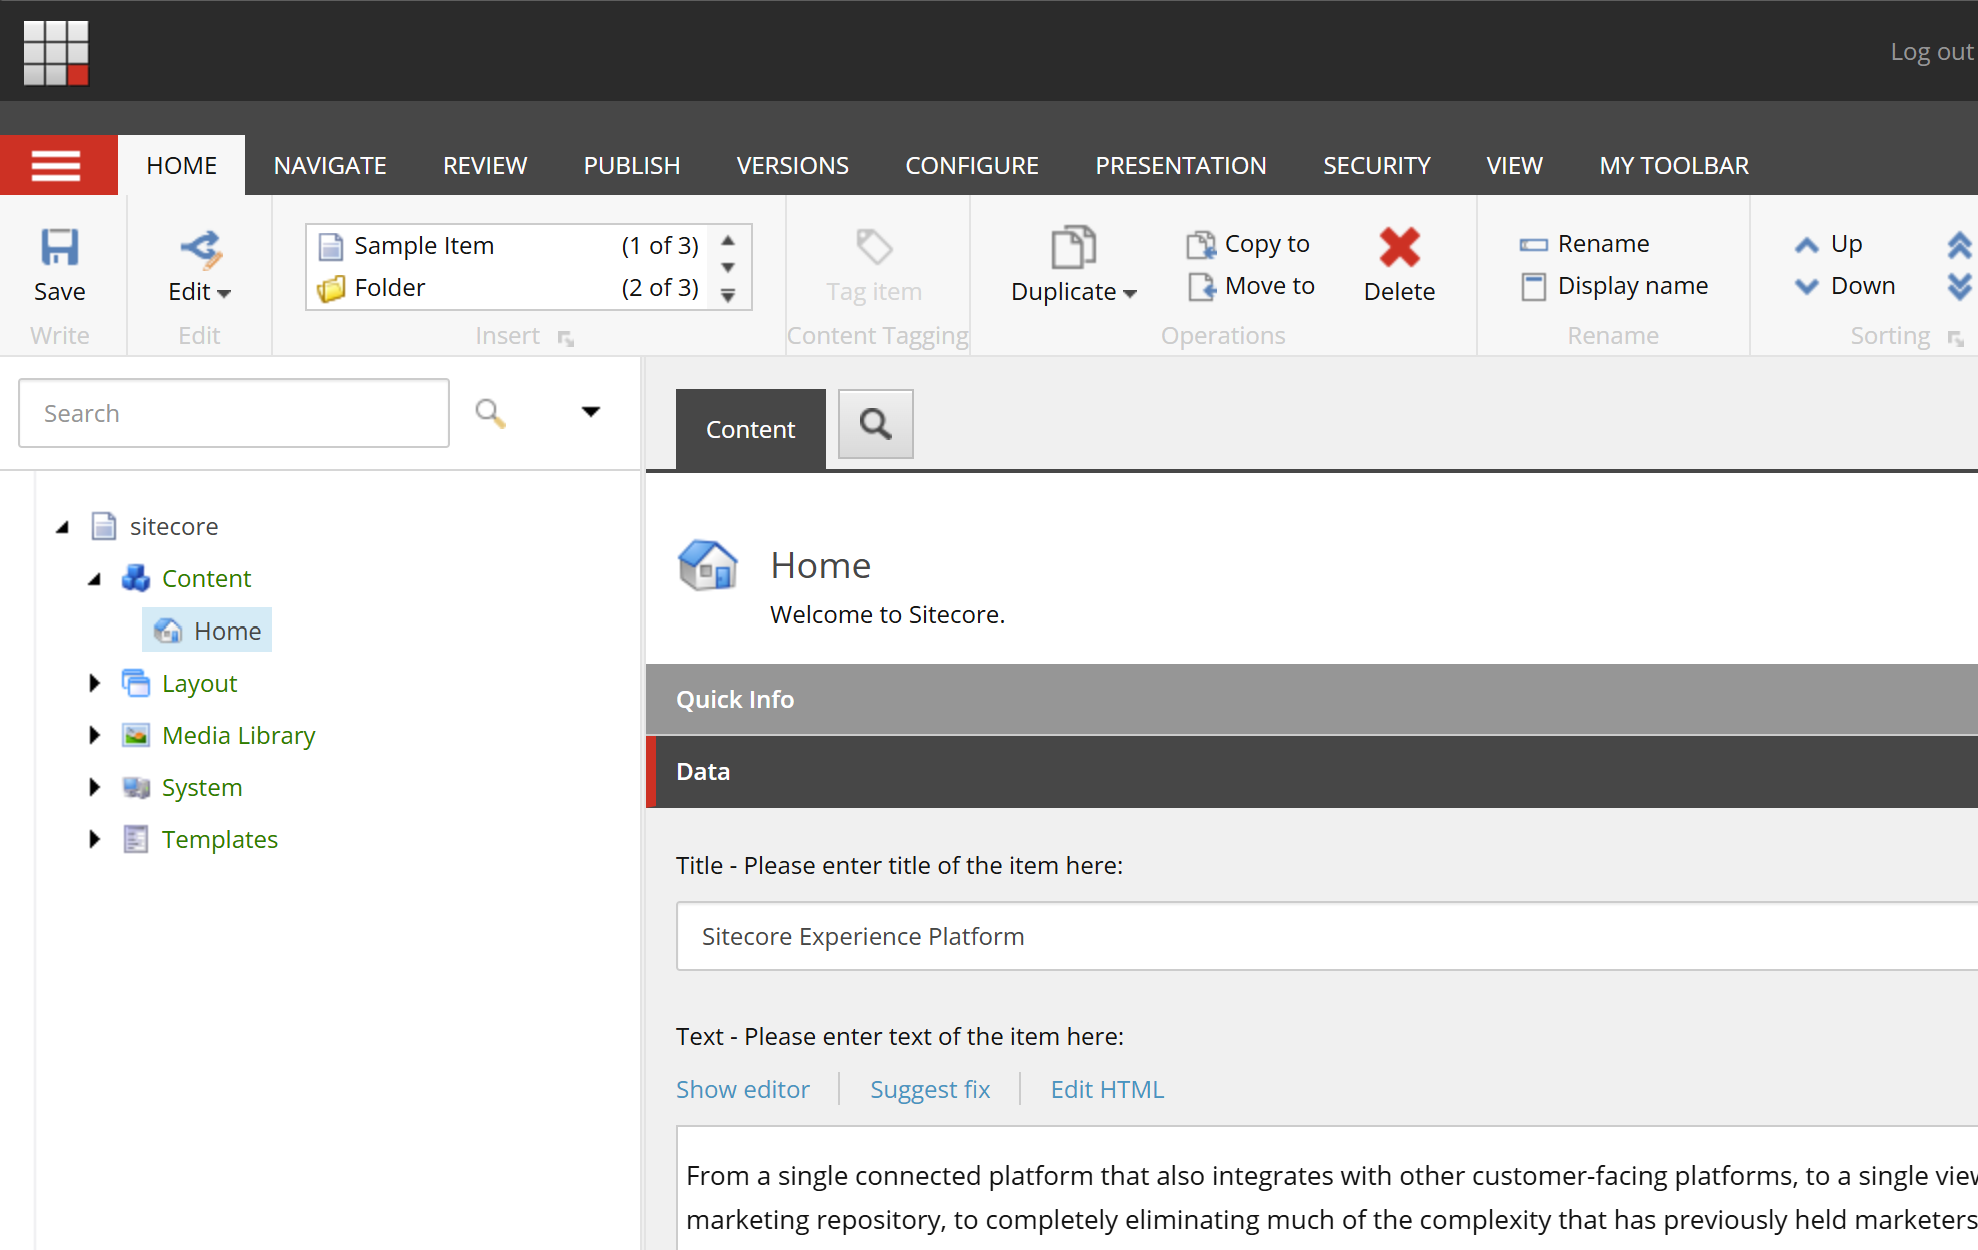This screenshot has width=1978, height=1250.
Task: Click the Show editor link
Action: point(743,1089)
